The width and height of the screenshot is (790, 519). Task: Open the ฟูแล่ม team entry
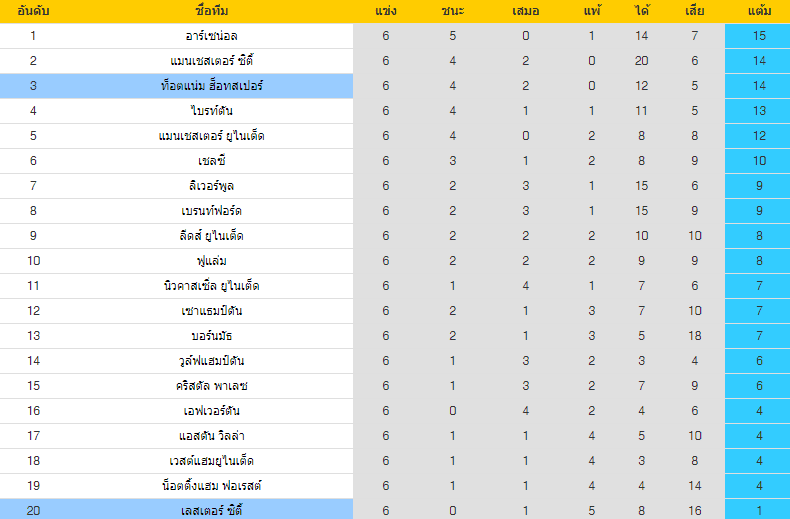click(212, 261)
